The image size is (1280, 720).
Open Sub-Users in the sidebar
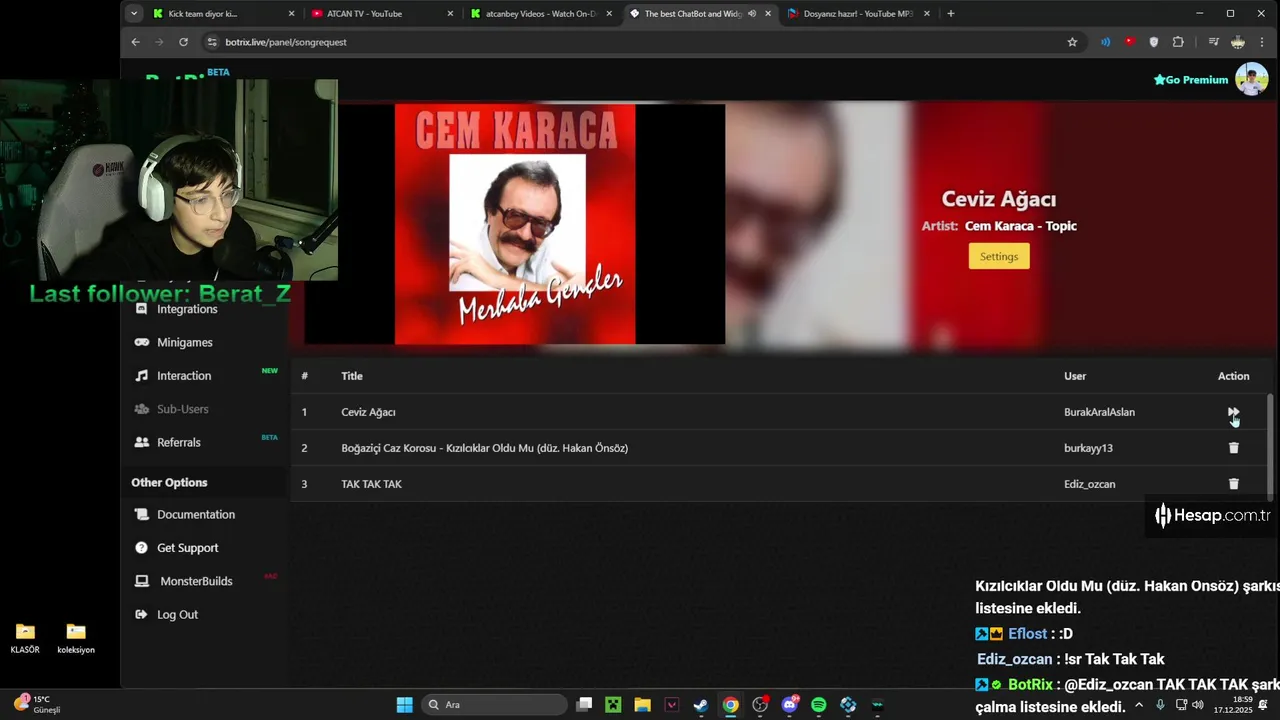[182, 409]
